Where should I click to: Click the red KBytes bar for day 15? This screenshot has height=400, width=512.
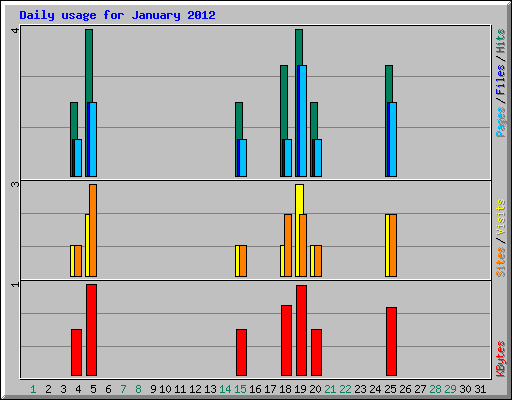pos(241,352)
